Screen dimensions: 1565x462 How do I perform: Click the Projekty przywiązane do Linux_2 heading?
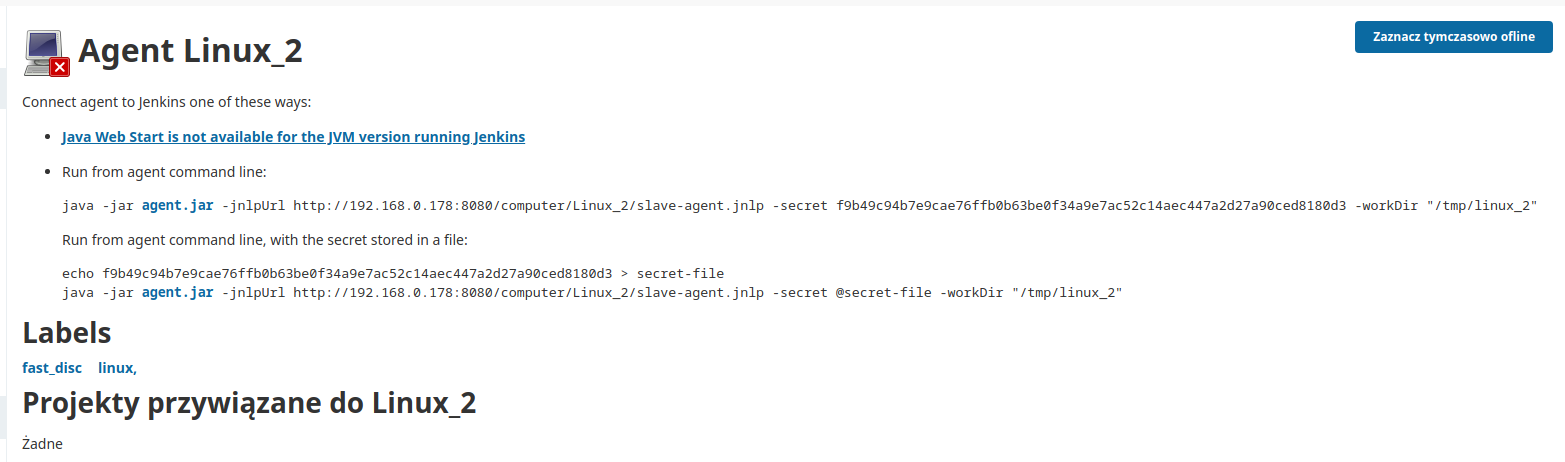coord(249,404)
